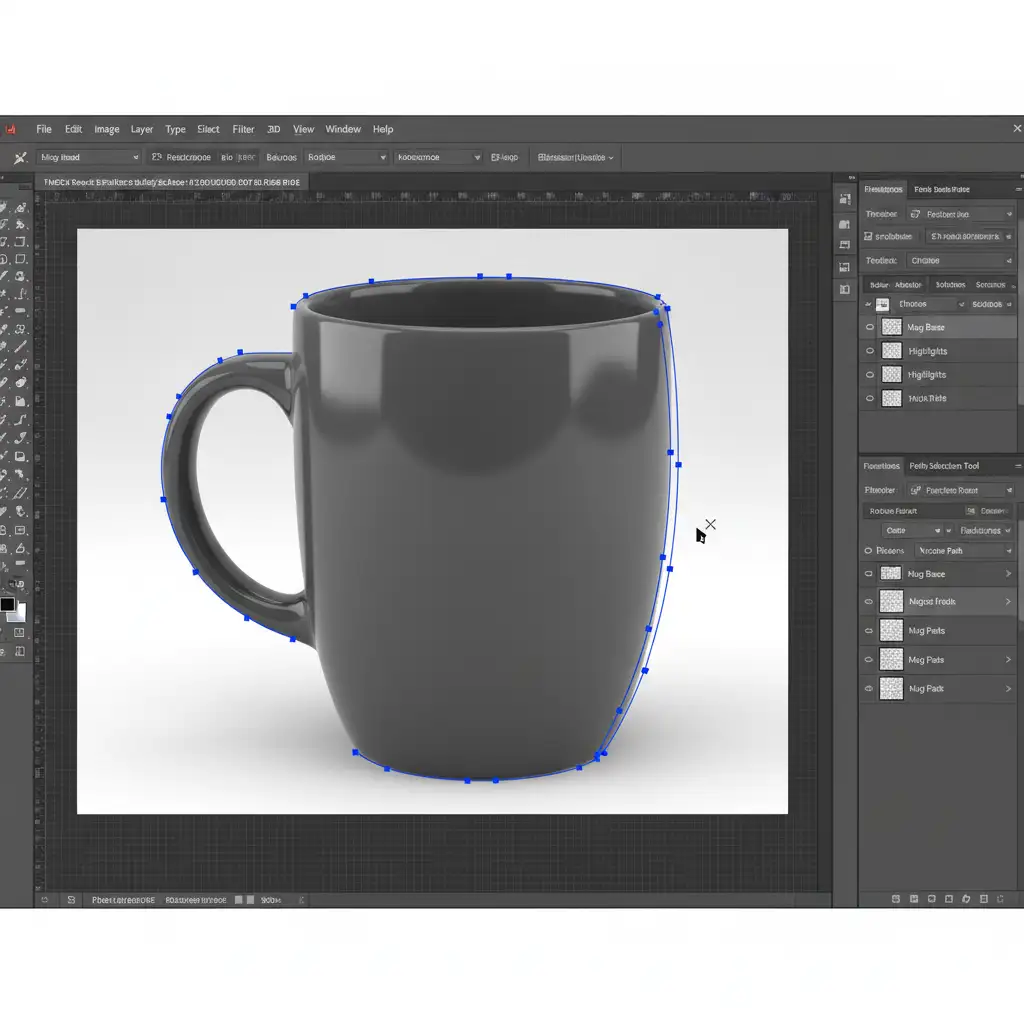Hide the Mug Base layer in upper panel
The height and width of the screenshot is (1024, 1024).
point(869,327)
